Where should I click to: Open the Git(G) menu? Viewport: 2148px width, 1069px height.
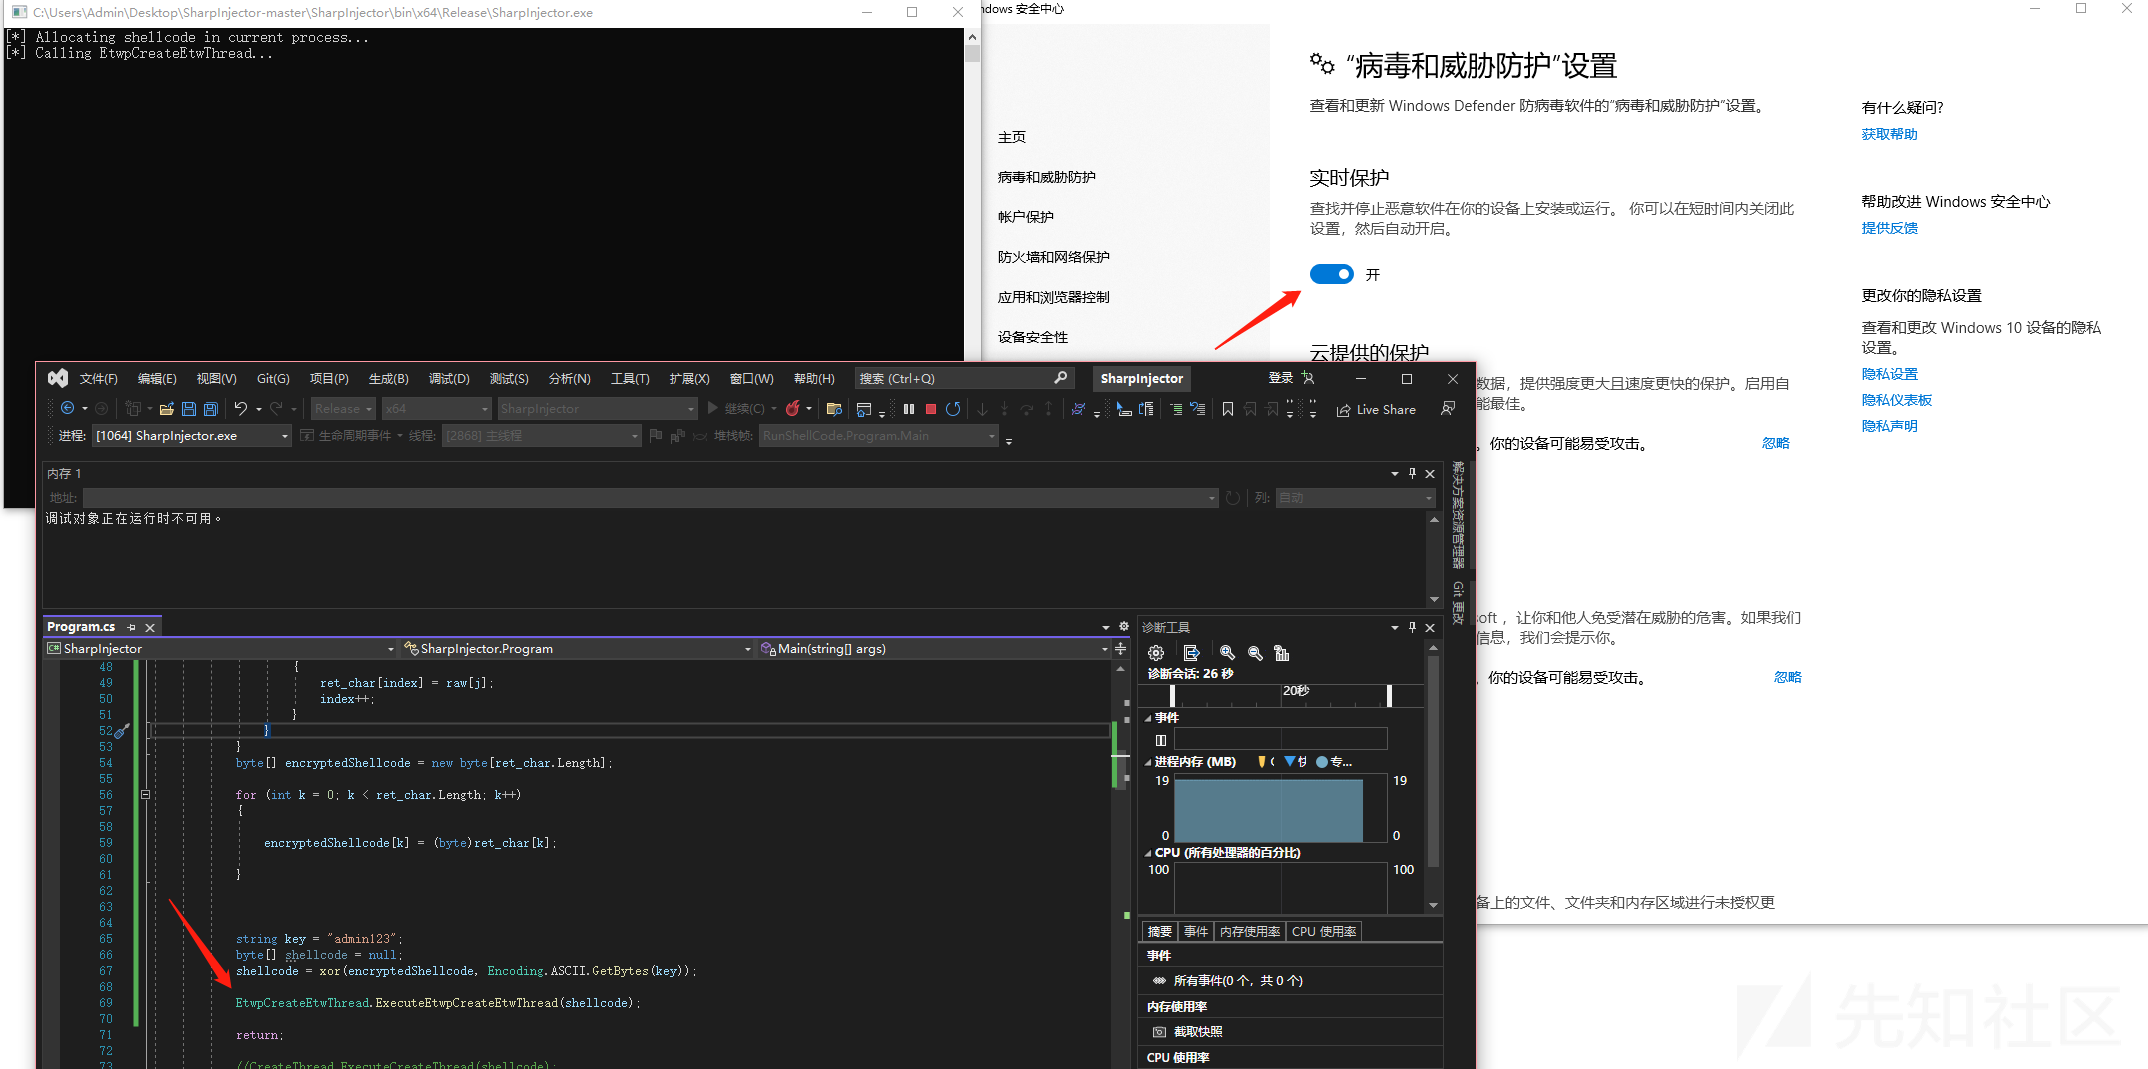273,379
